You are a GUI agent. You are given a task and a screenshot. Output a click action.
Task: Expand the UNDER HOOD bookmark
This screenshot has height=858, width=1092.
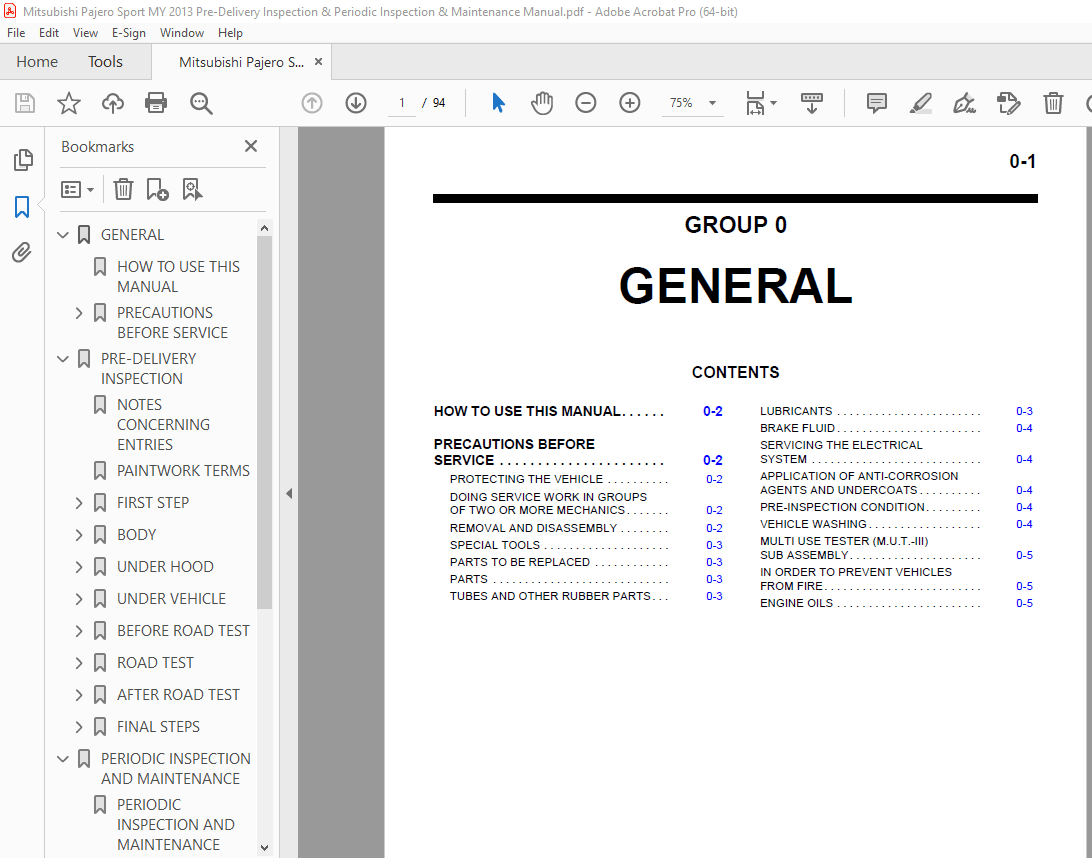click(79, 567)
